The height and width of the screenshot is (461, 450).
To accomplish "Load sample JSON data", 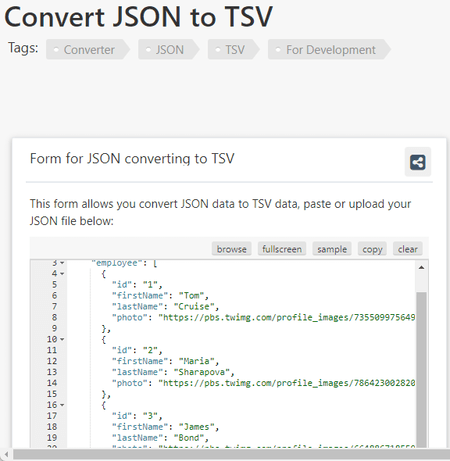I will click(332, 249).
